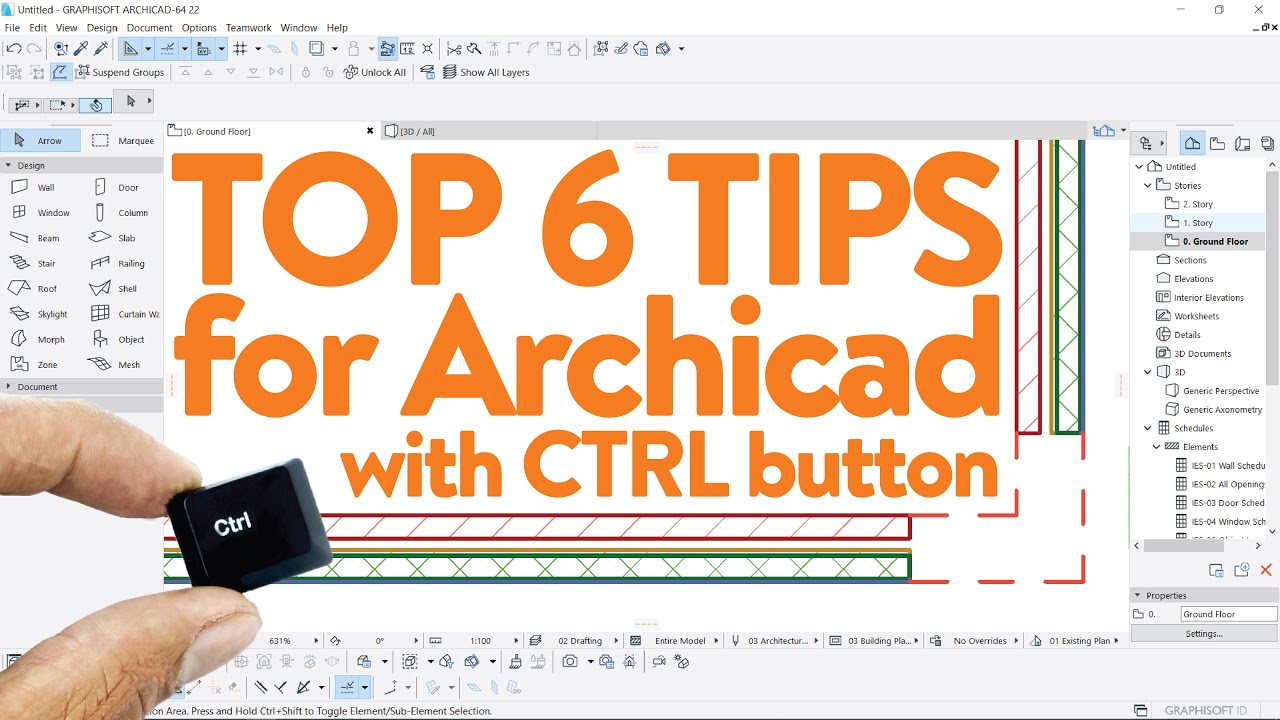Select the Window tool
Screen dimensions: 1280x720
point(40,213)
